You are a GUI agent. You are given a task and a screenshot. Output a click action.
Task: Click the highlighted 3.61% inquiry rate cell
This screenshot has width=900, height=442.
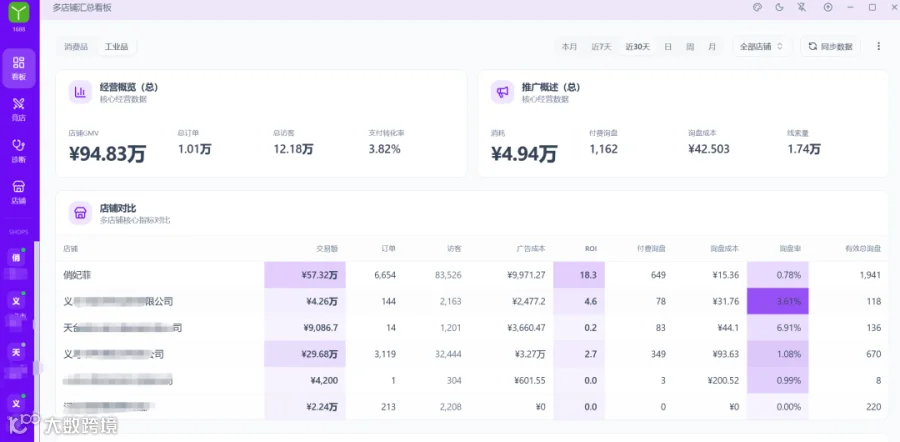point(777,301)
